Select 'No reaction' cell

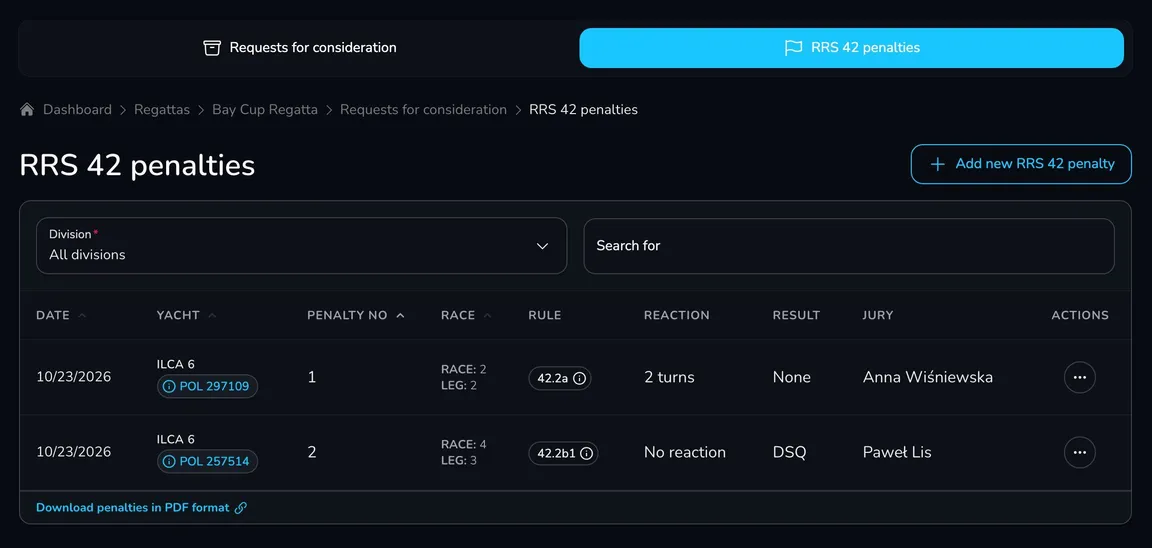point(685,452)
